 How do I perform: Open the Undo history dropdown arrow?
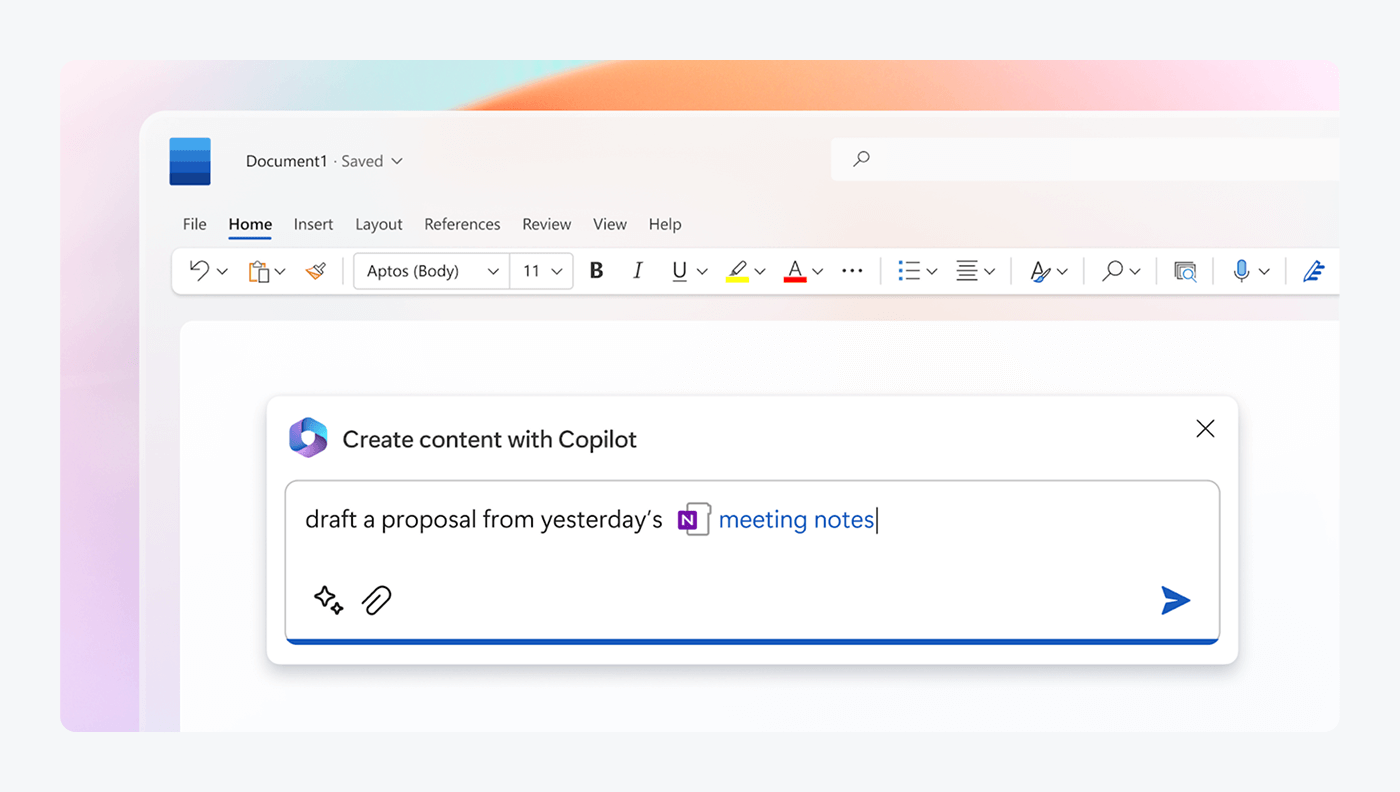point(222,272)
